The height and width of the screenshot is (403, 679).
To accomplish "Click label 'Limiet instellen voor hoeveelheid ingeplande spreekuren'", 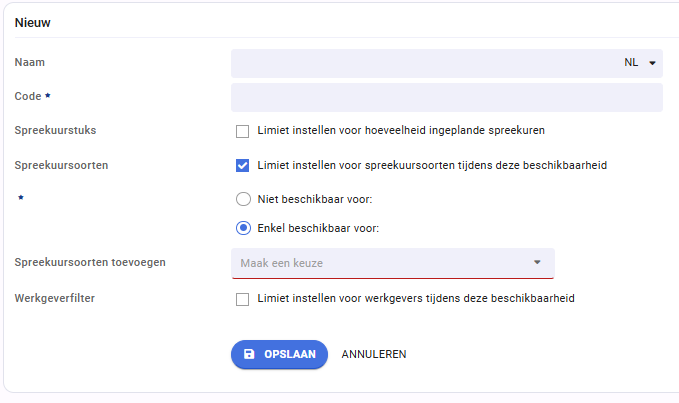I will (x=401, y=130).
